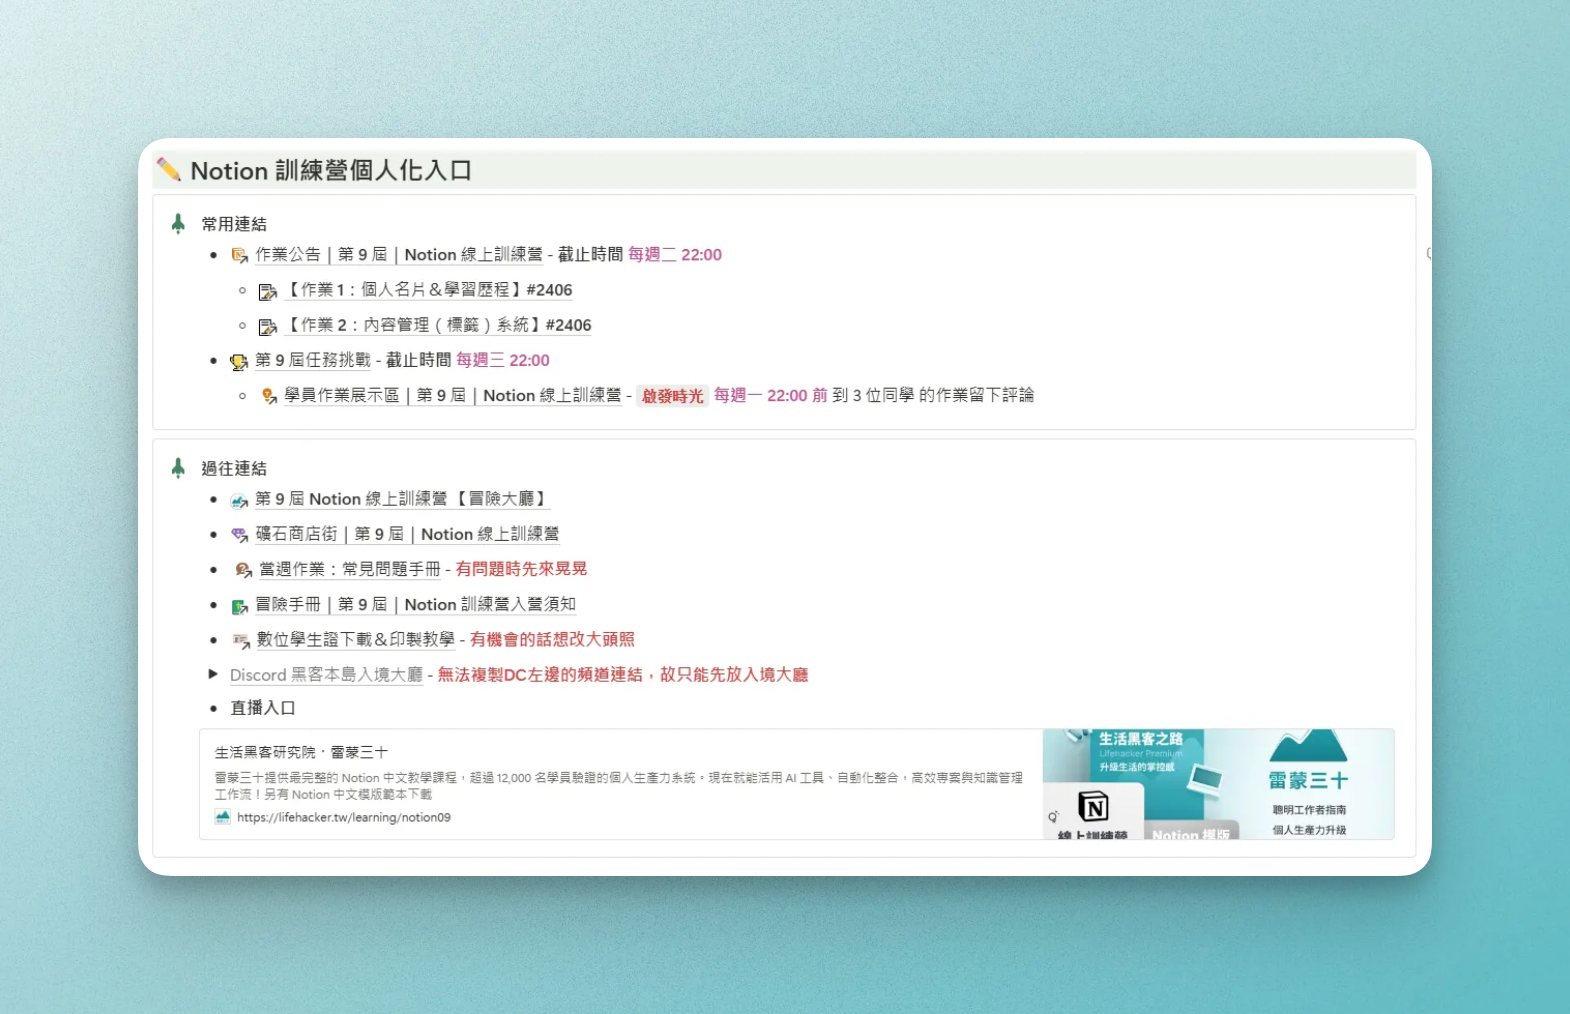Click the tree icon next to 過往連結
Image resolution: width=1570 pixels, height=1014 pixels.
178,468
